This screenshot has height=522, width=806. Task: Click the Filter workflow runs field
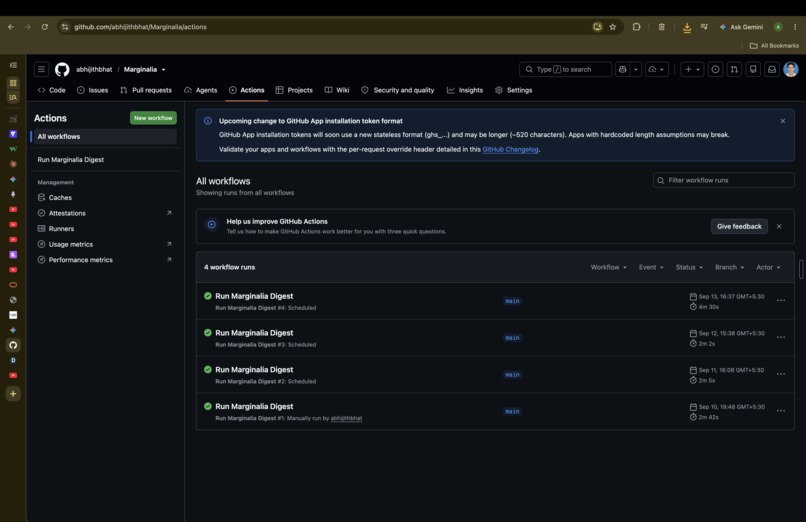tap(724, 180)
